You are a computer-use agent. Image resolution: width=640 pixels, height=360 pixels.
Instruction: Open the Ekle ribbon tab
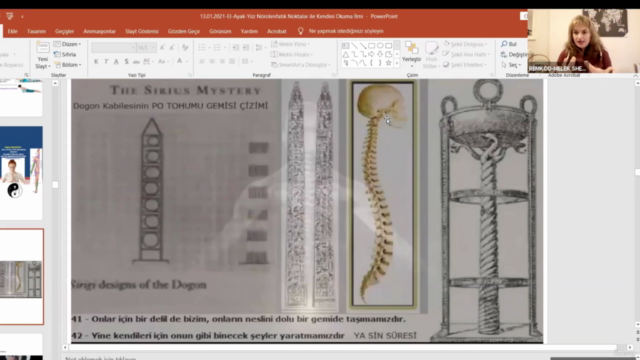13,31
